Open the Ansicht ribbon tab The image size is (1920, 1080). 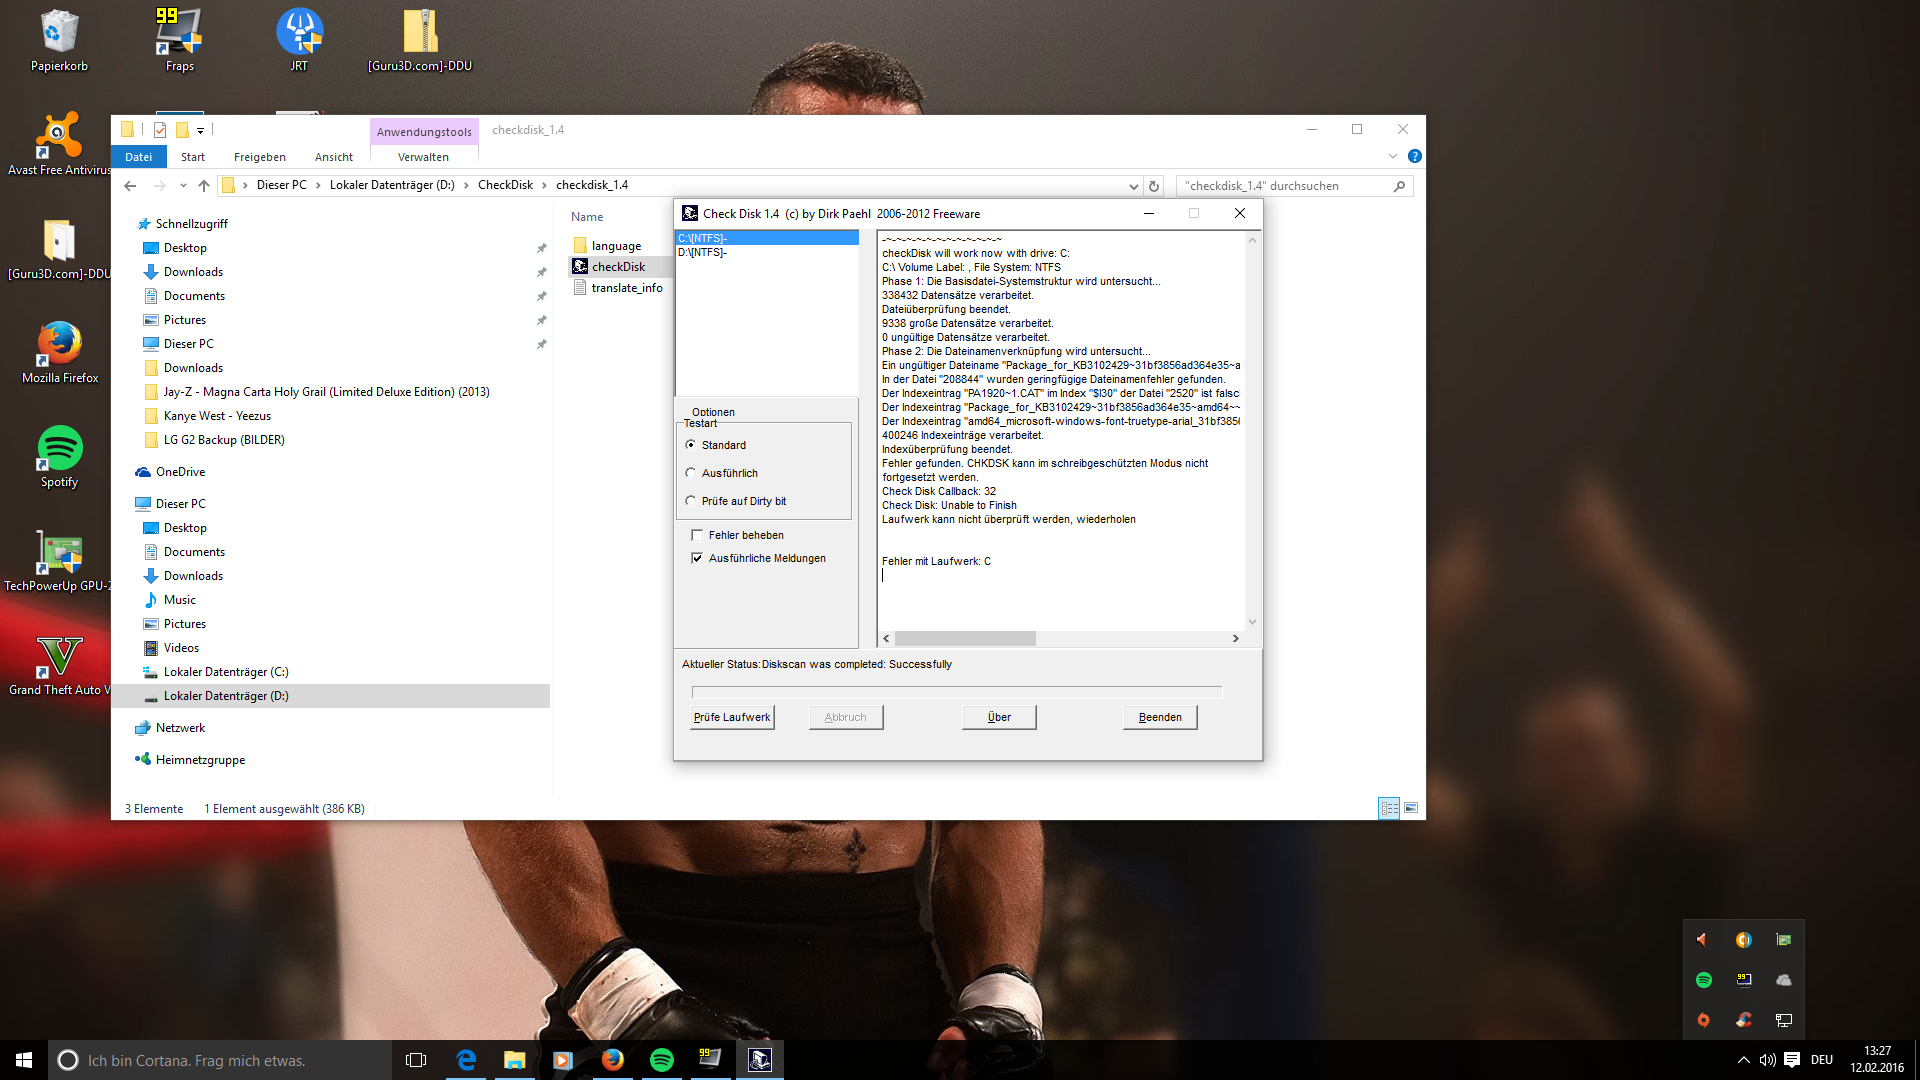click(x=333, y=157)
